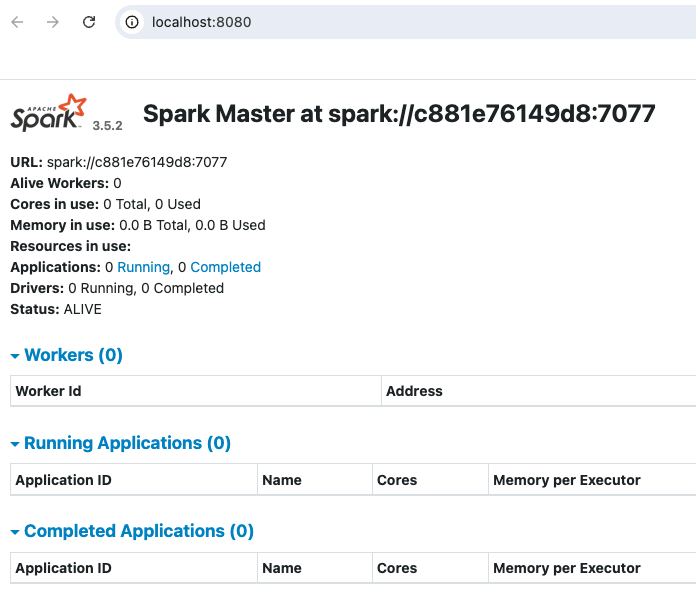Click the Alive Workers: 0 line
The width and height of the screenshot is (696, 600).
[x=66, y=183]
